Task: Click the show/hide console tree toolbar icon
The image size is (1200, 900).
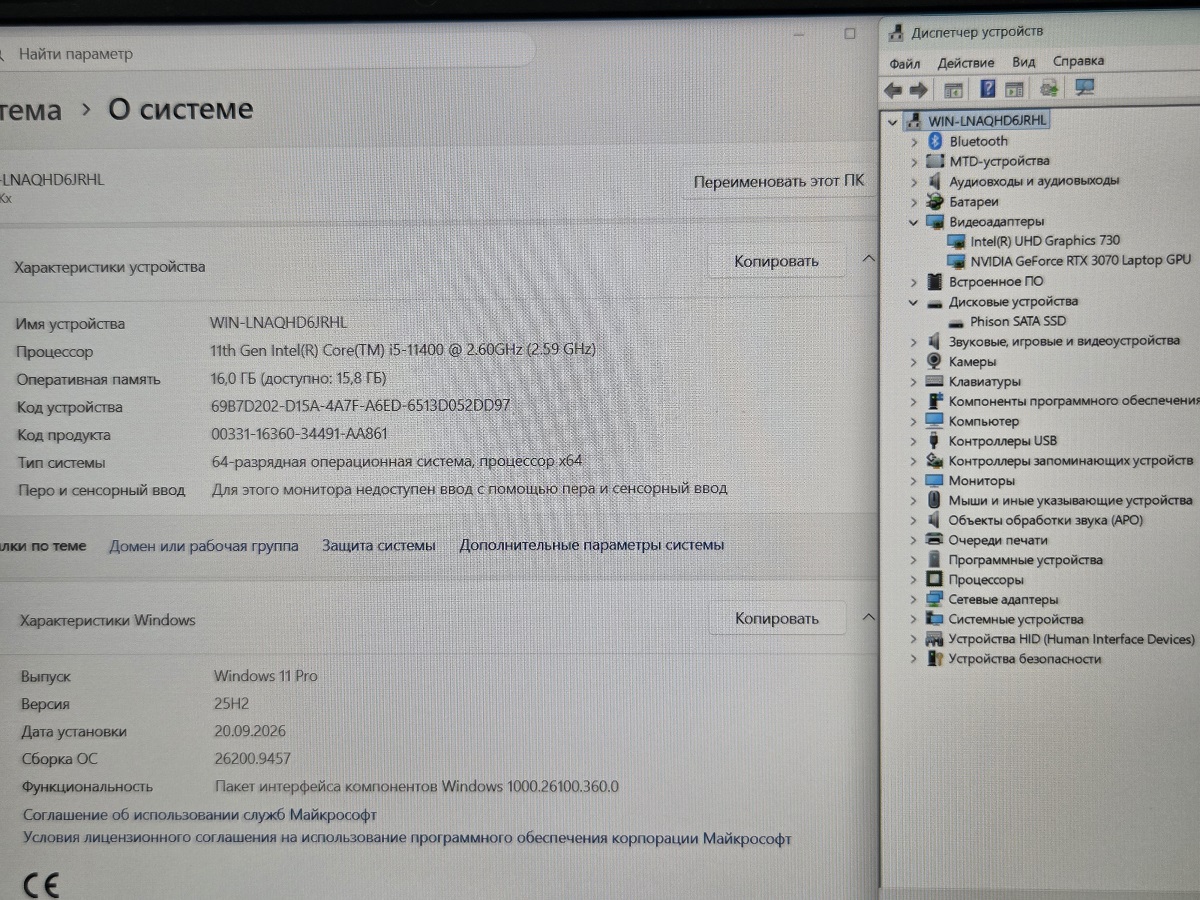Action: point(953,90)
